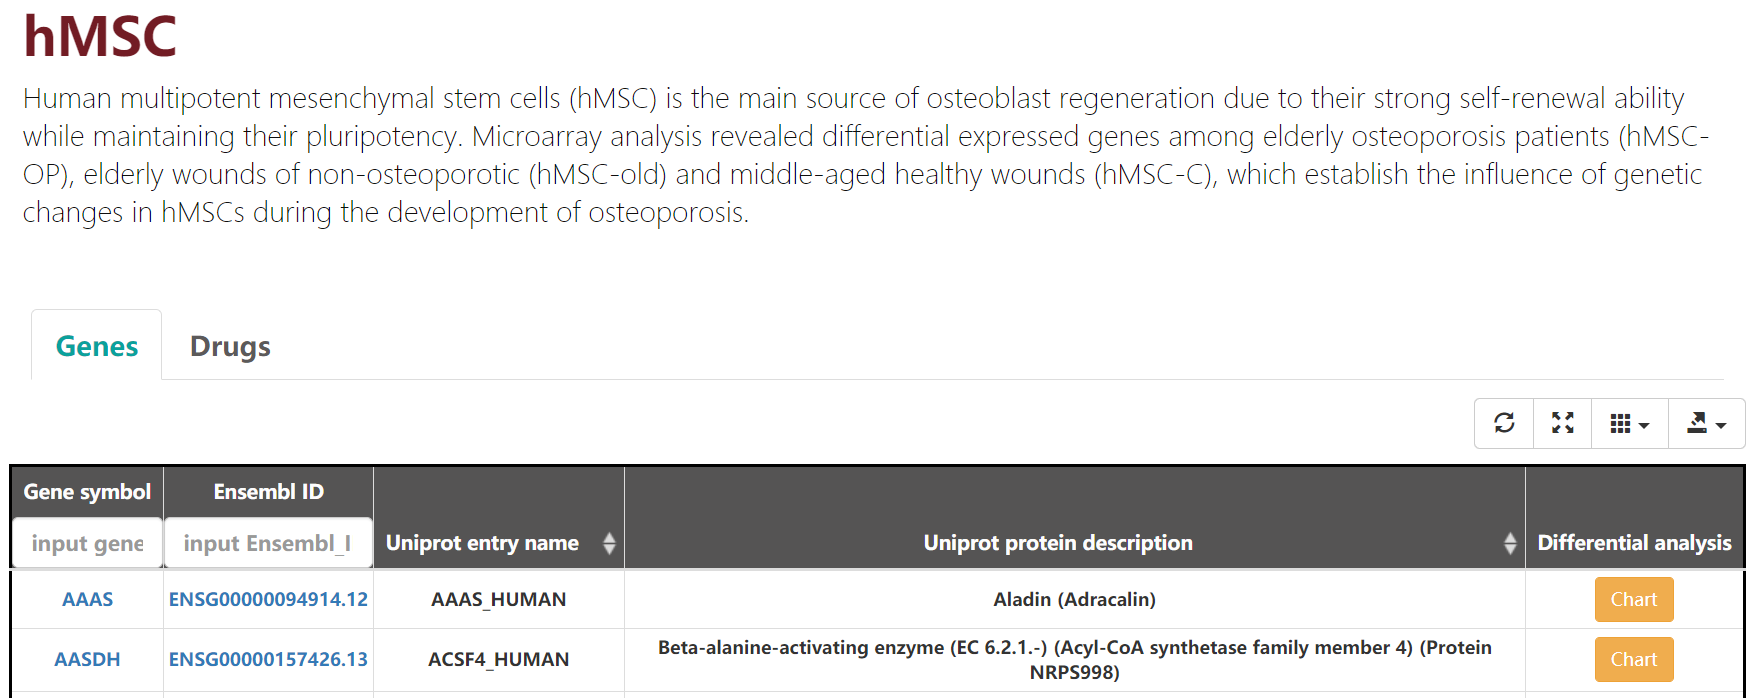Image resolution: width=1753 pixels, height=698 pixels.
Task: Select the Genes tab
Action: click(x=97, y=346)
